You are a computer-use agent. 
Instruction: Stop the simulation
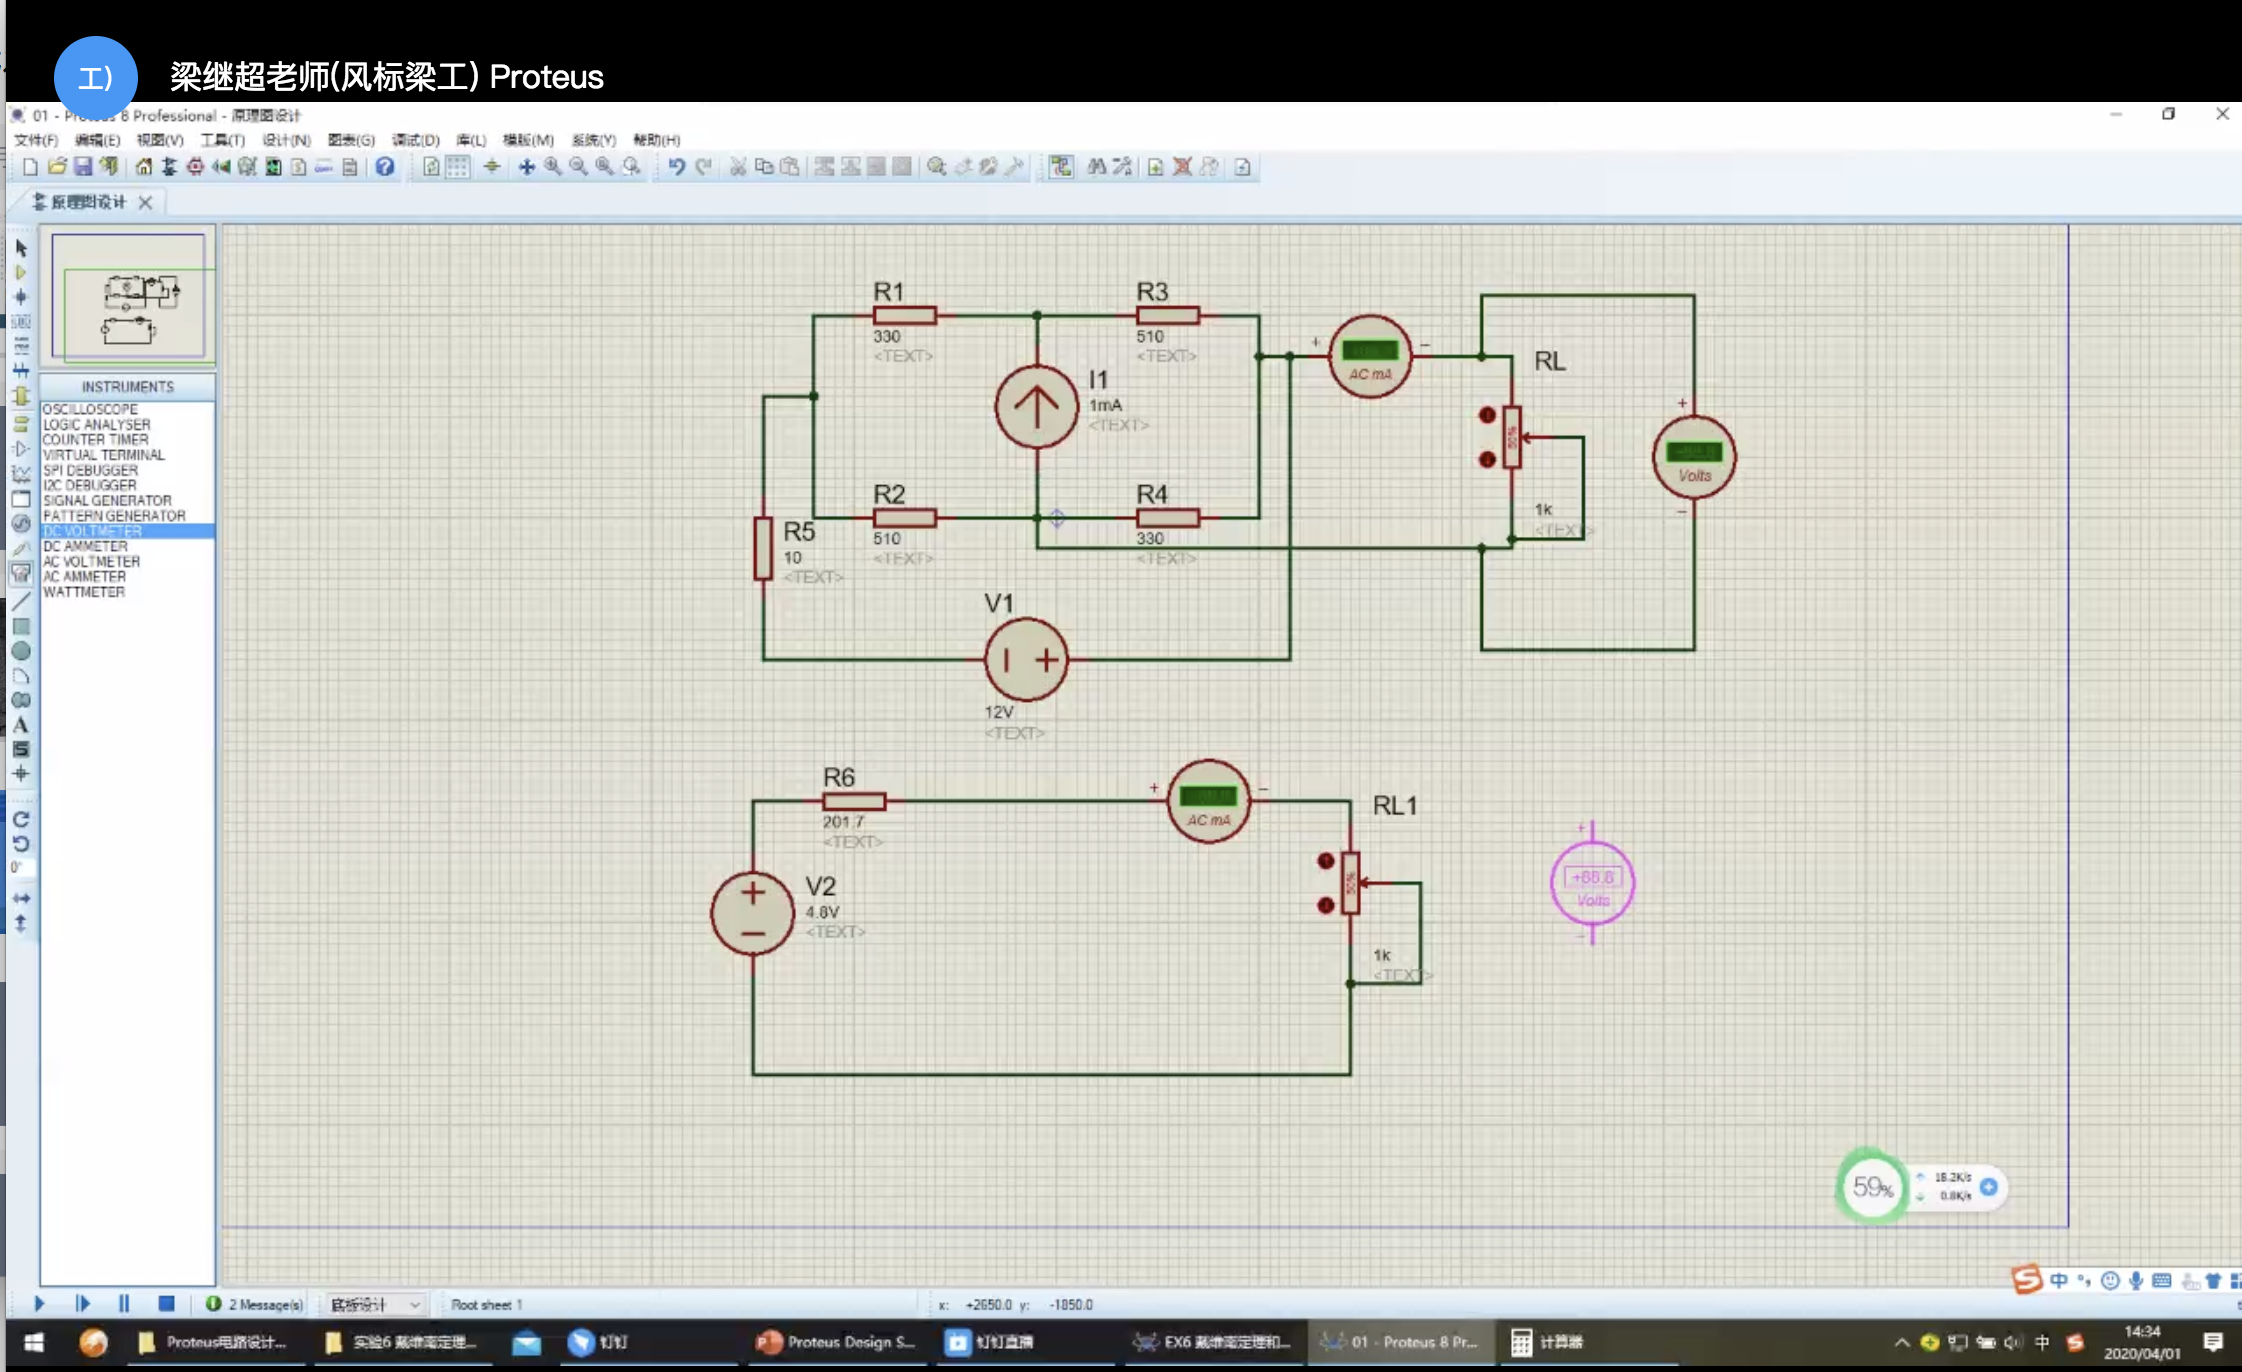pos(166,1303)
